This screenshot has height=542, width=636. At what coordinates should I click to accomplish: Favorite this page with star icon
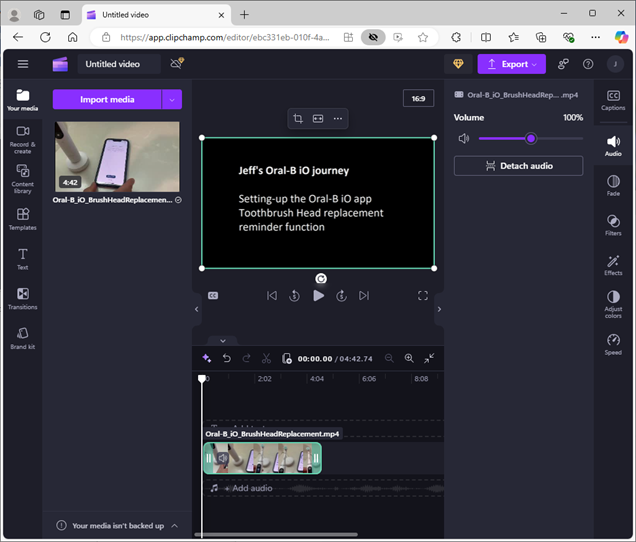(x=423, y=37)
